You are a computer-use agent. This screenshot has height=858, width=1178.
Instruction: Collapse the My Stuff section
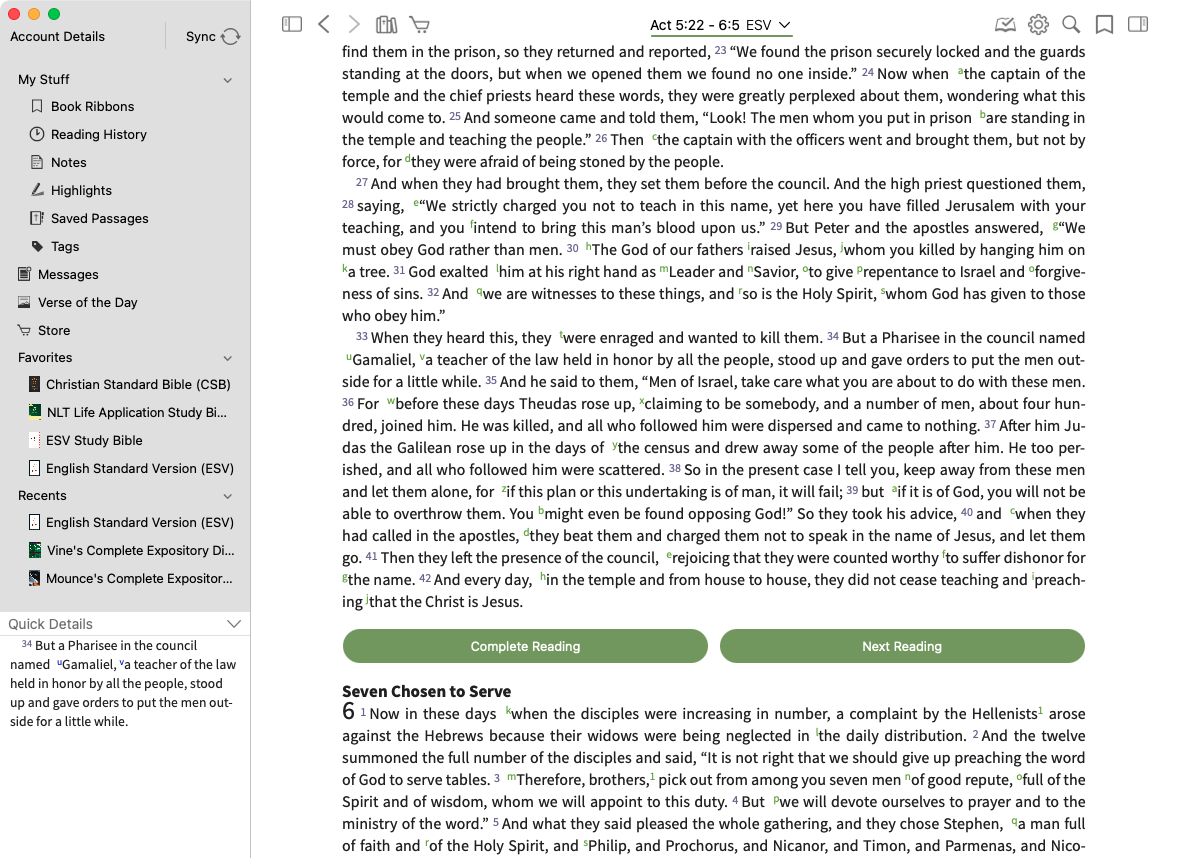tap(228, 80)
